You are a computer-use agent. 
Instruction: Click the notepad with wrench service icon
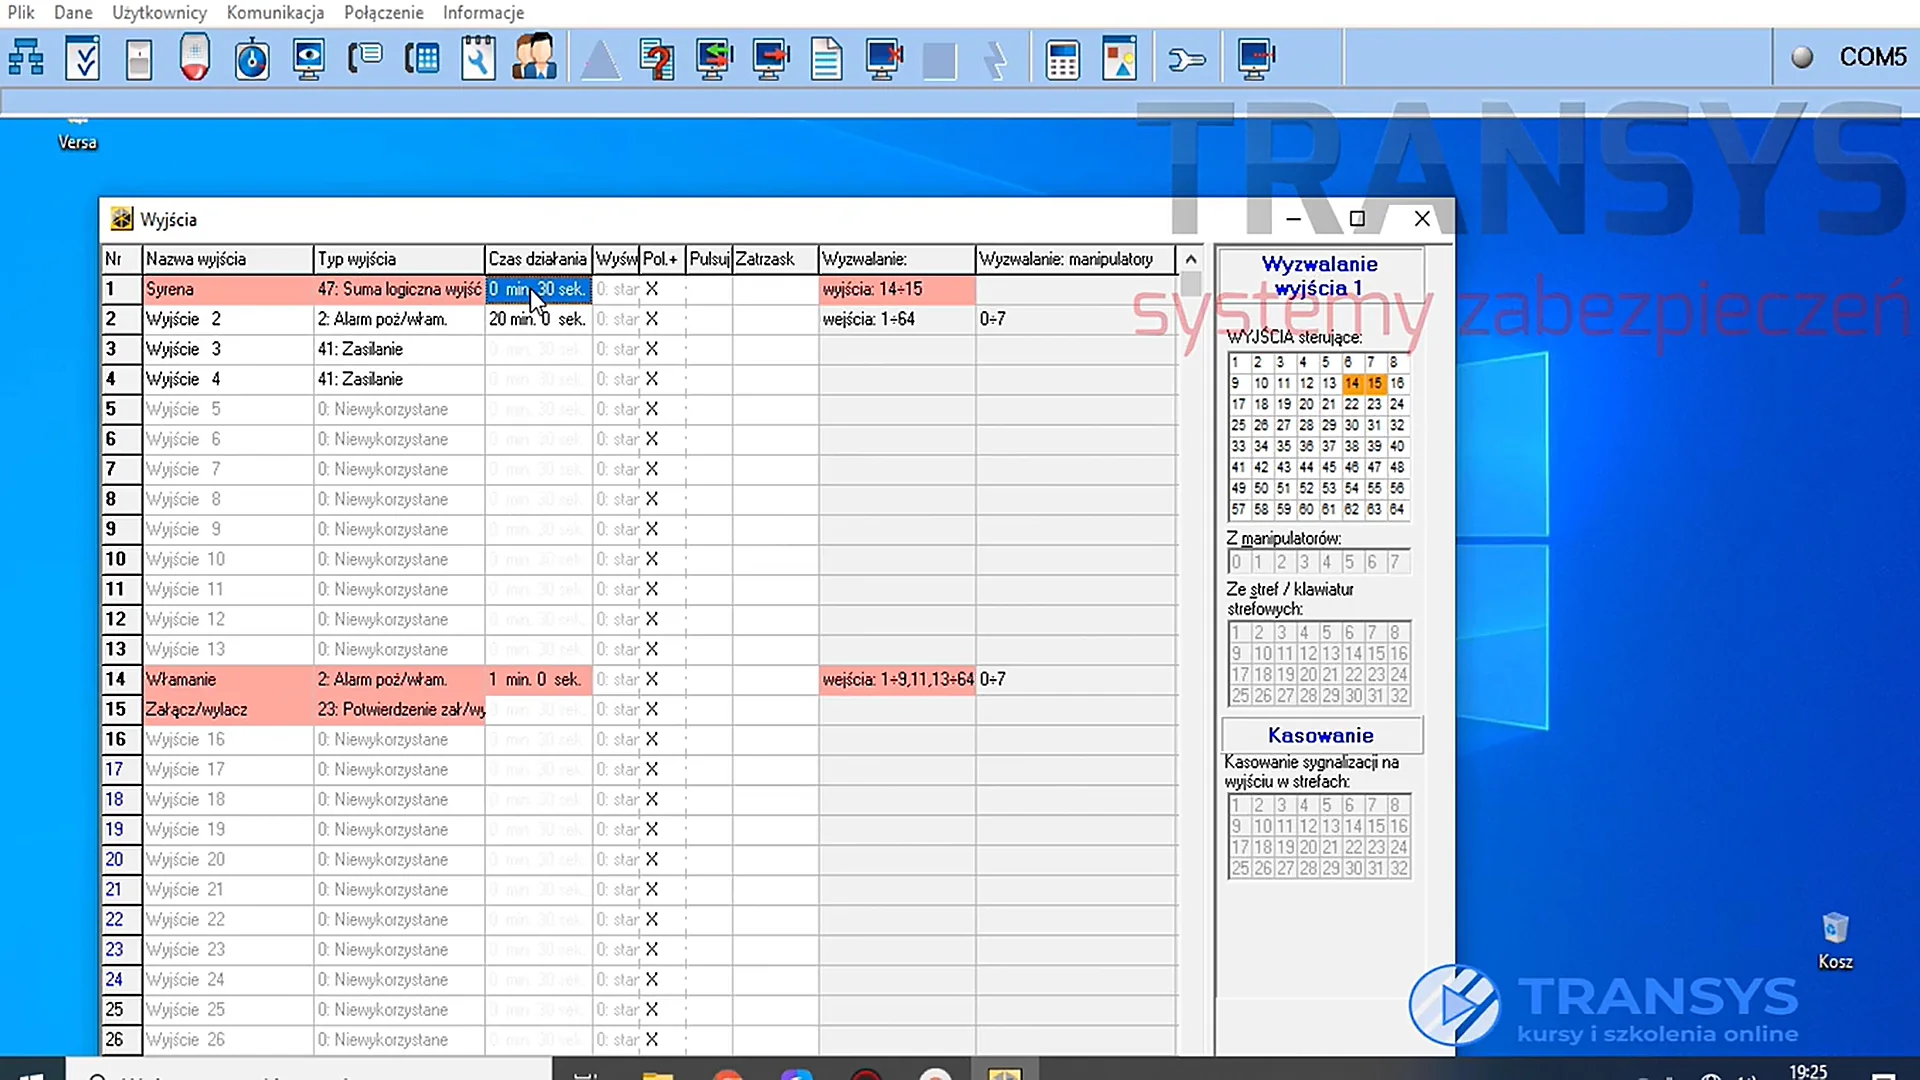(x=478, y=58)
